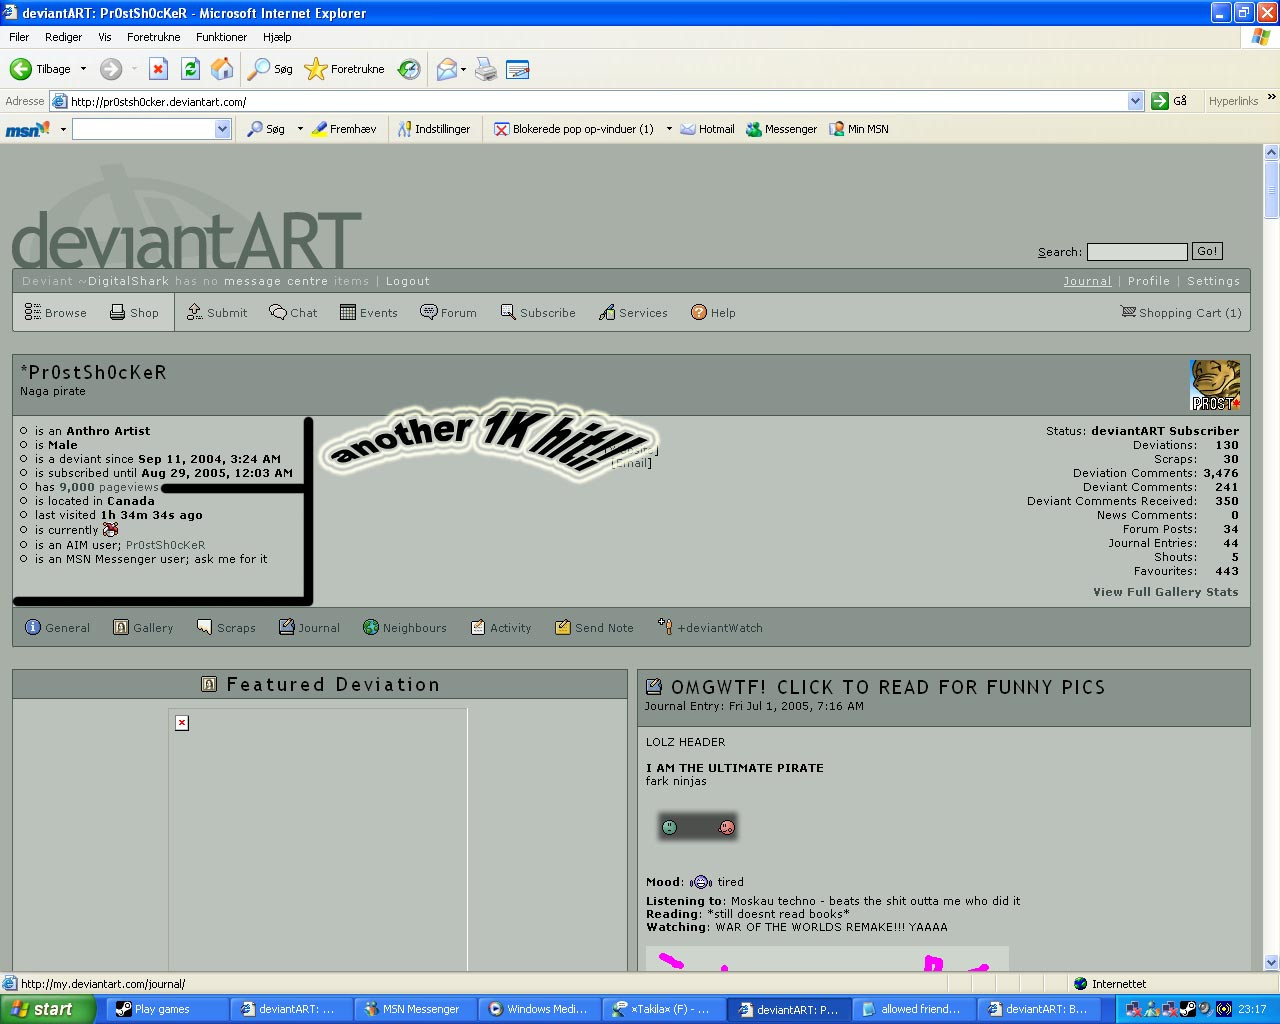This screenshot has width=1280, height=1024.
Task: Click the Logout link
Action: (408, 281)
